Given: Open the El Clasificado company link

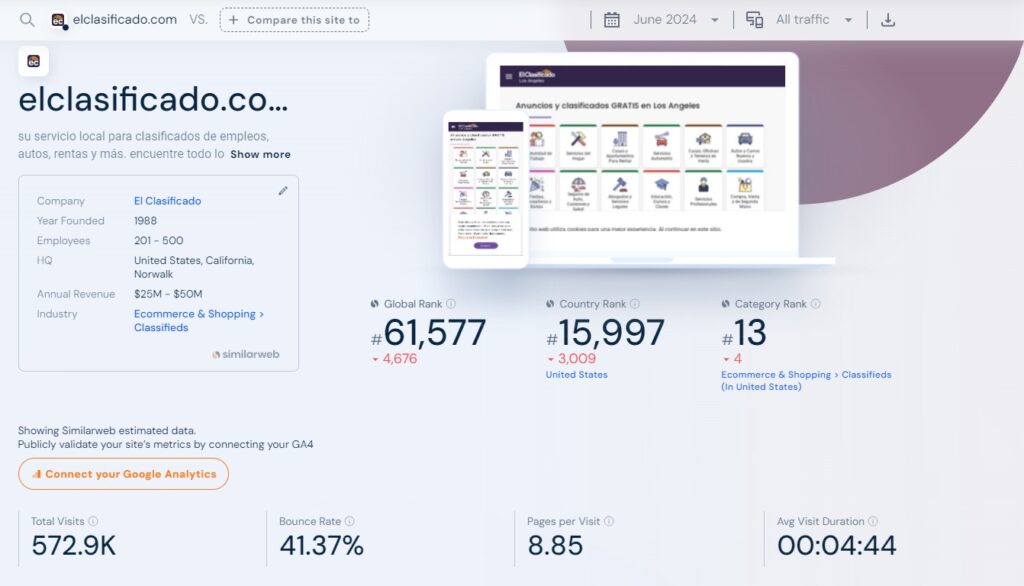Looking at the screenshot, I should click(x=168, y=201).
